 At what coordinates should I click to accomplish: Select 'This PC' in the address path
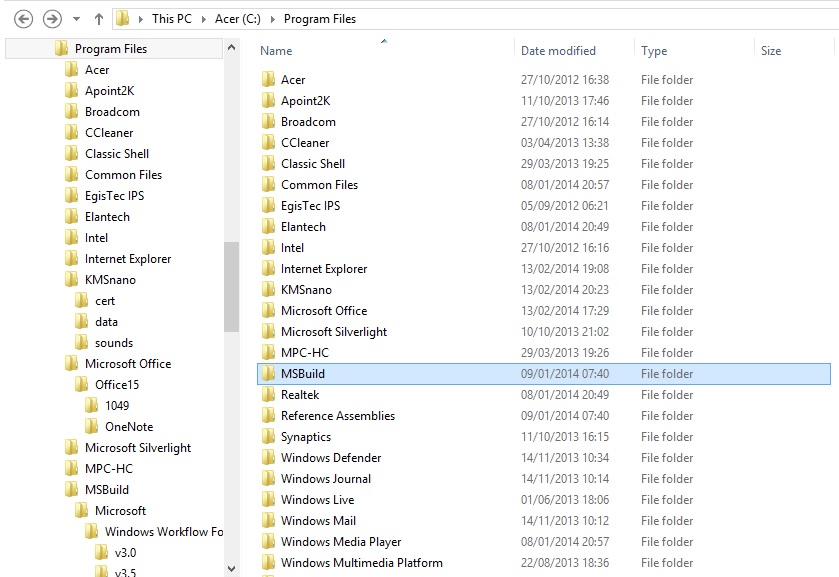coord(171,19)
